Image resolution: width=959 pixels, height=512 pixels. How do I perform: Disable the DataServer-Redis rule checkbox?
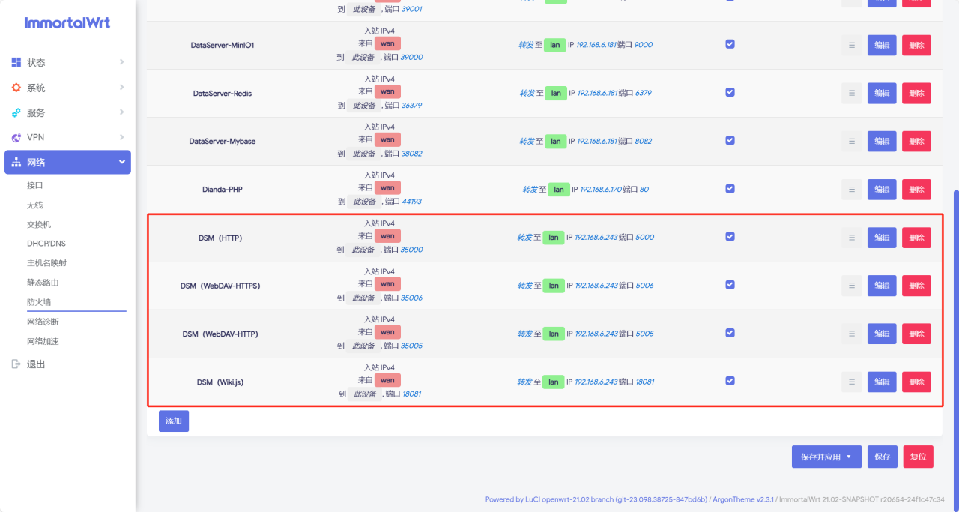pyautogui.click(x=730, y=92)
